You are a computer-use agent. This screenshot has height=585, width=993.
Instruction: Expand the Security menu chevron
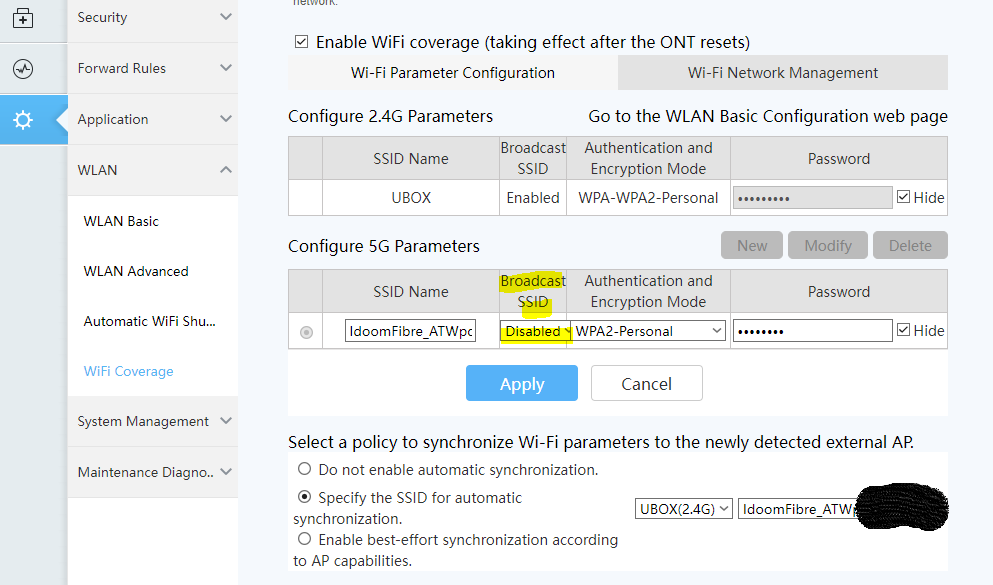coord(225,17)
